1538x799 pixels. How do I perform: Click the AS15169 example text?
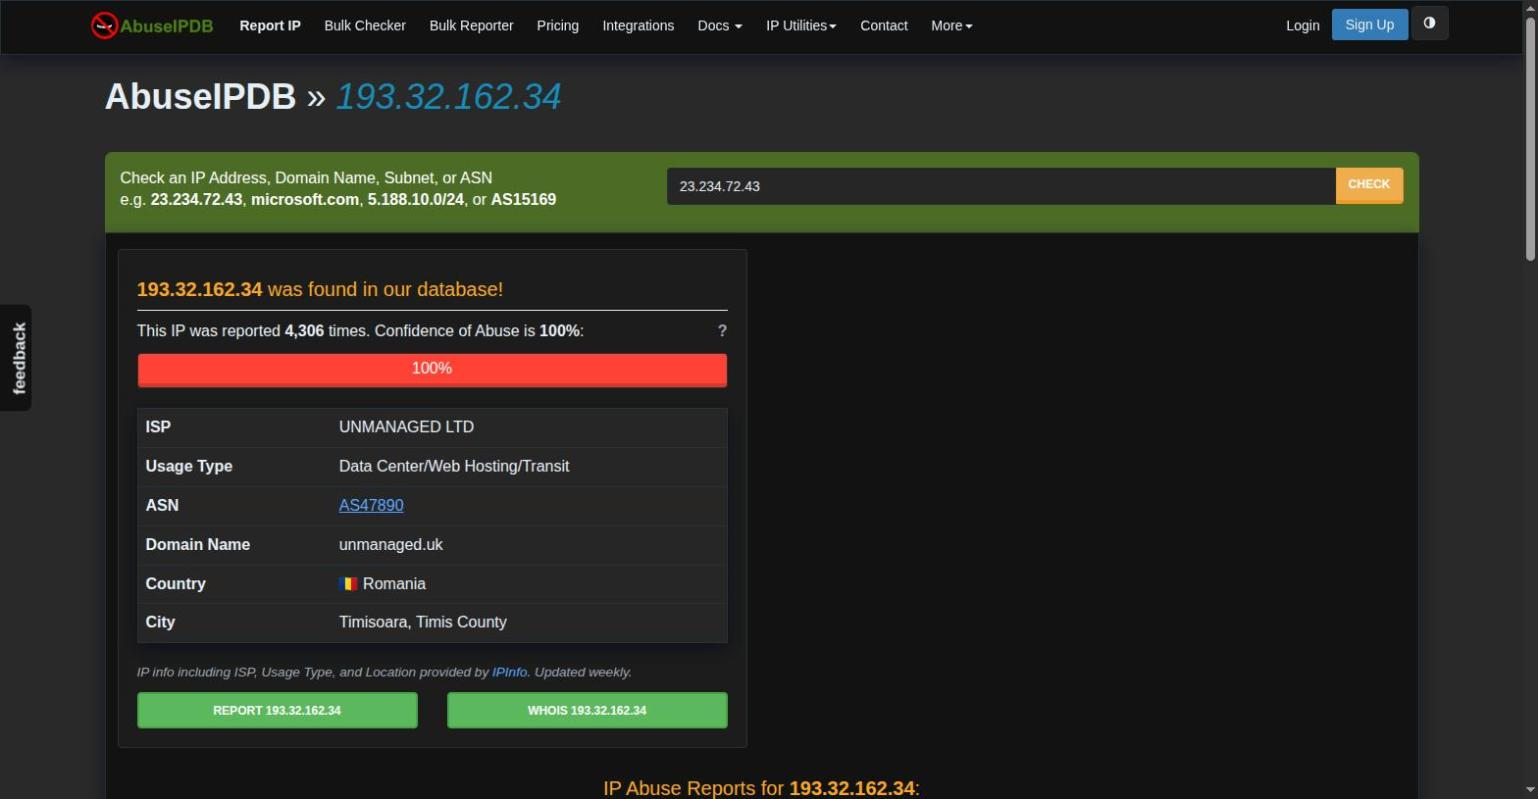523,200
